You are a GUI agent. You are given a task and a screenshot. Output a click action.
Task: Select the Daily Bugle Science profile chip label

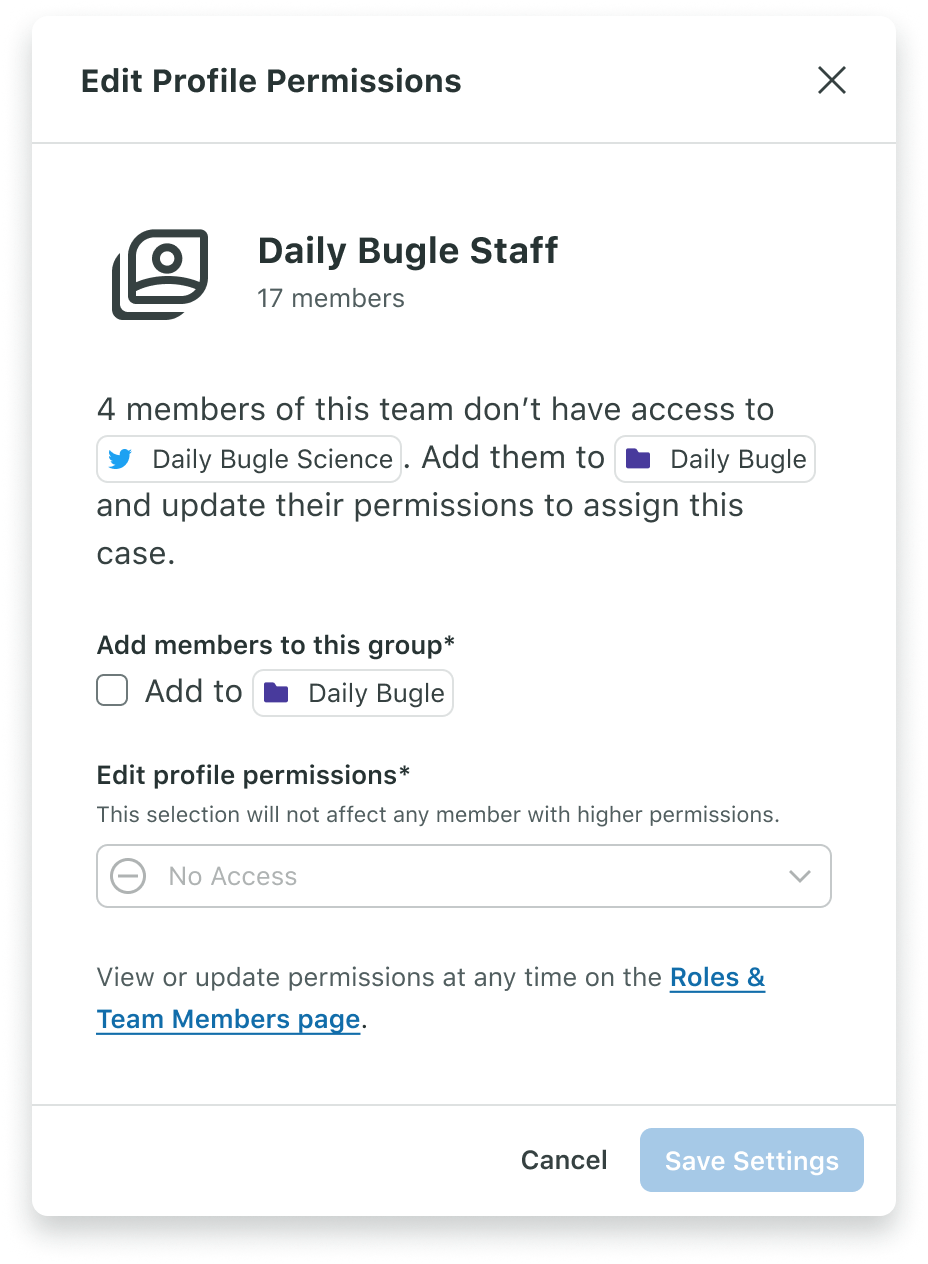272,459
